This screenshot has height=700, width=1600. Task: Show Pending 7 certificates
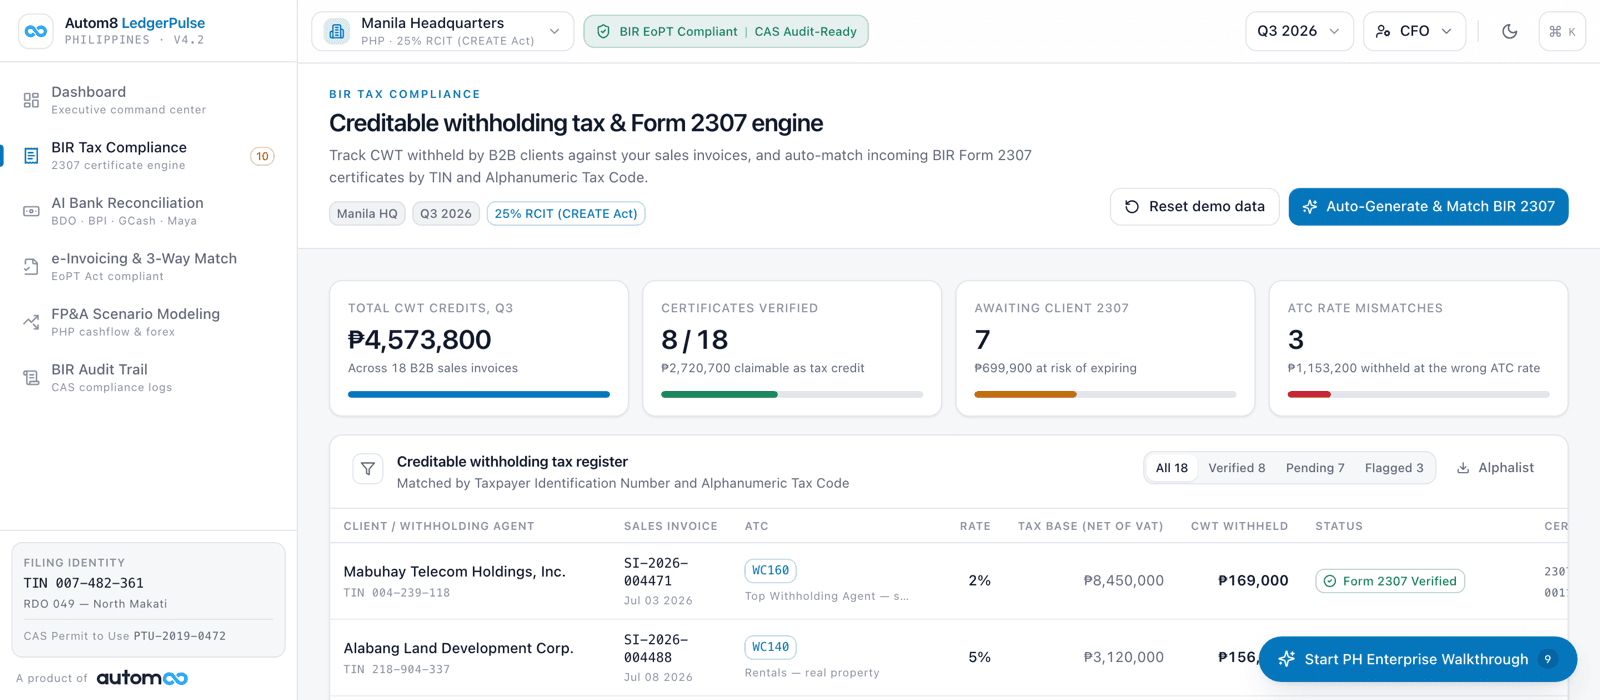[x=1315, y=468]
